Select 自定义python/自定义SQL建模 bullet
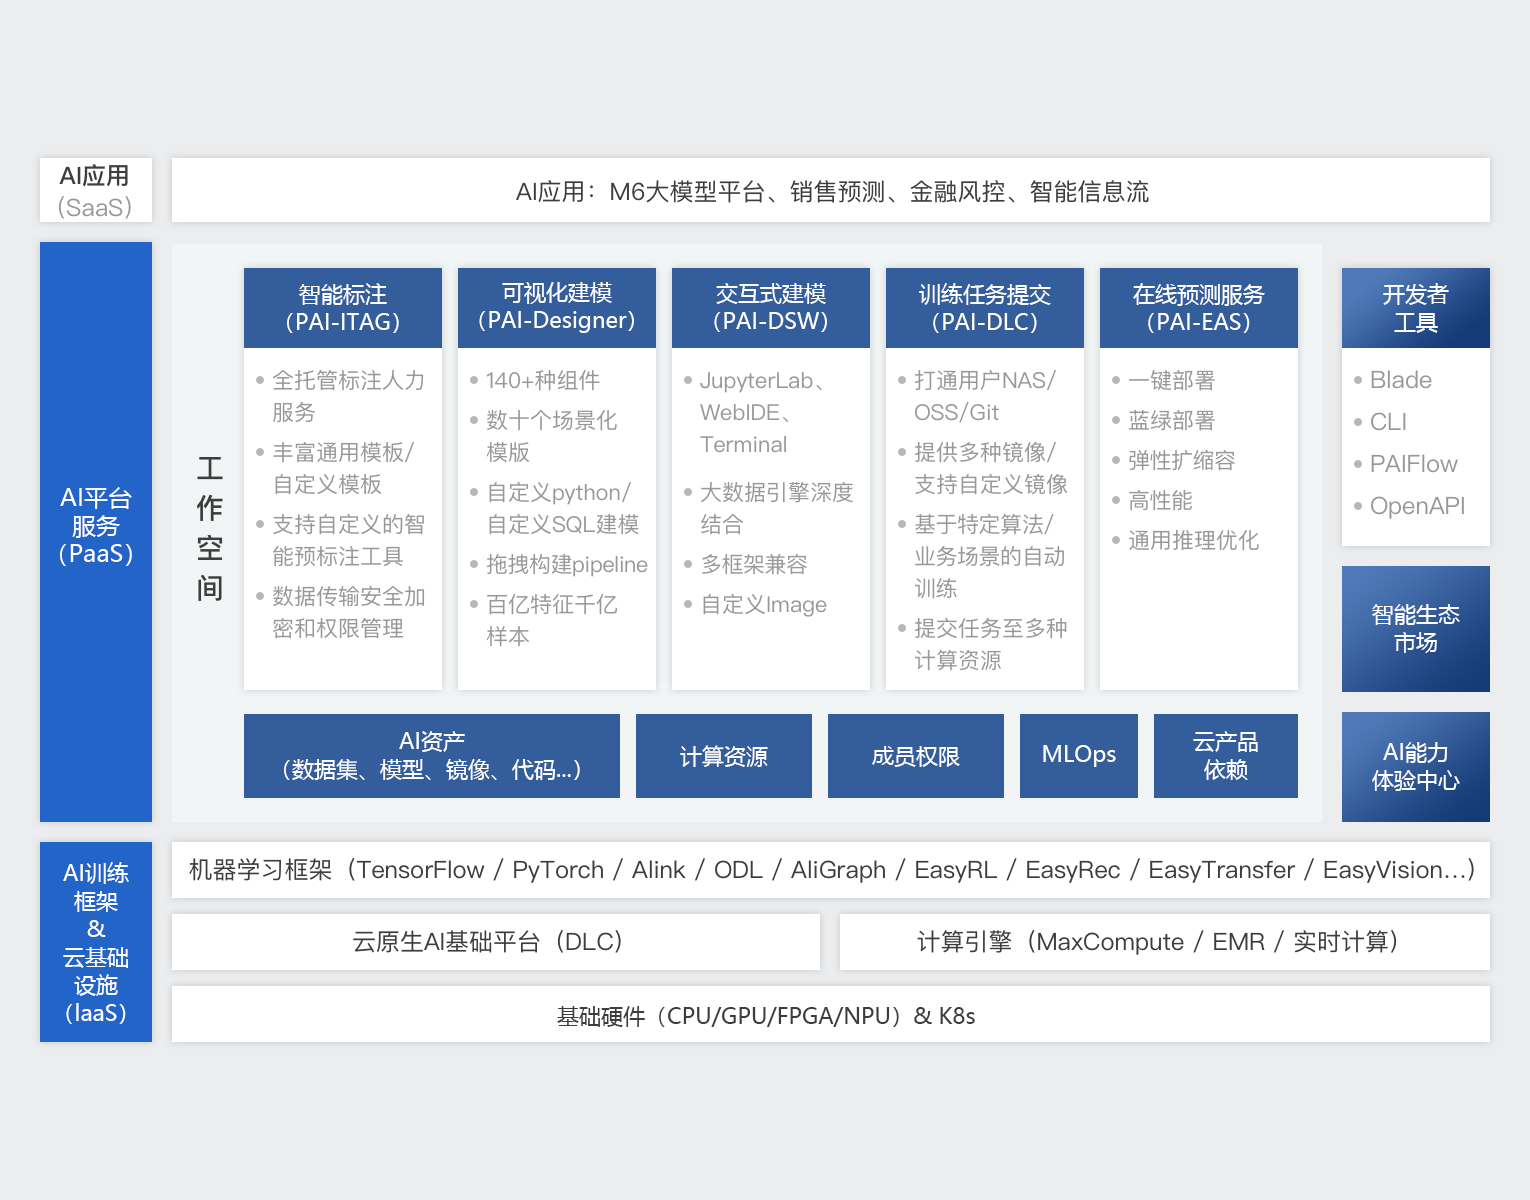1530x1200 pixels. click(x=555, y=508)
